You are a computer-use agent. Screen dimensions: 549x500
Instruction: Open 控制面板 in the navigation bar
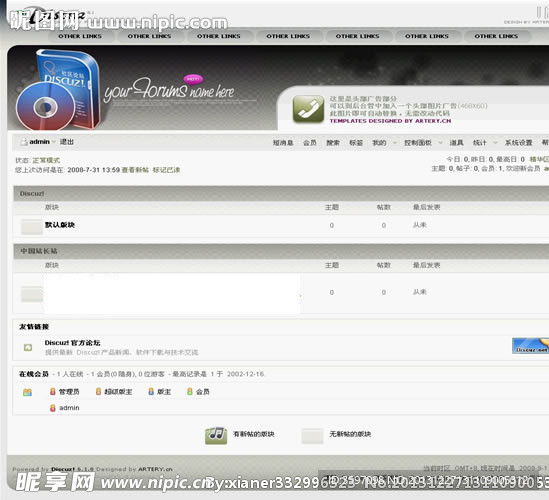pos(418,143)
